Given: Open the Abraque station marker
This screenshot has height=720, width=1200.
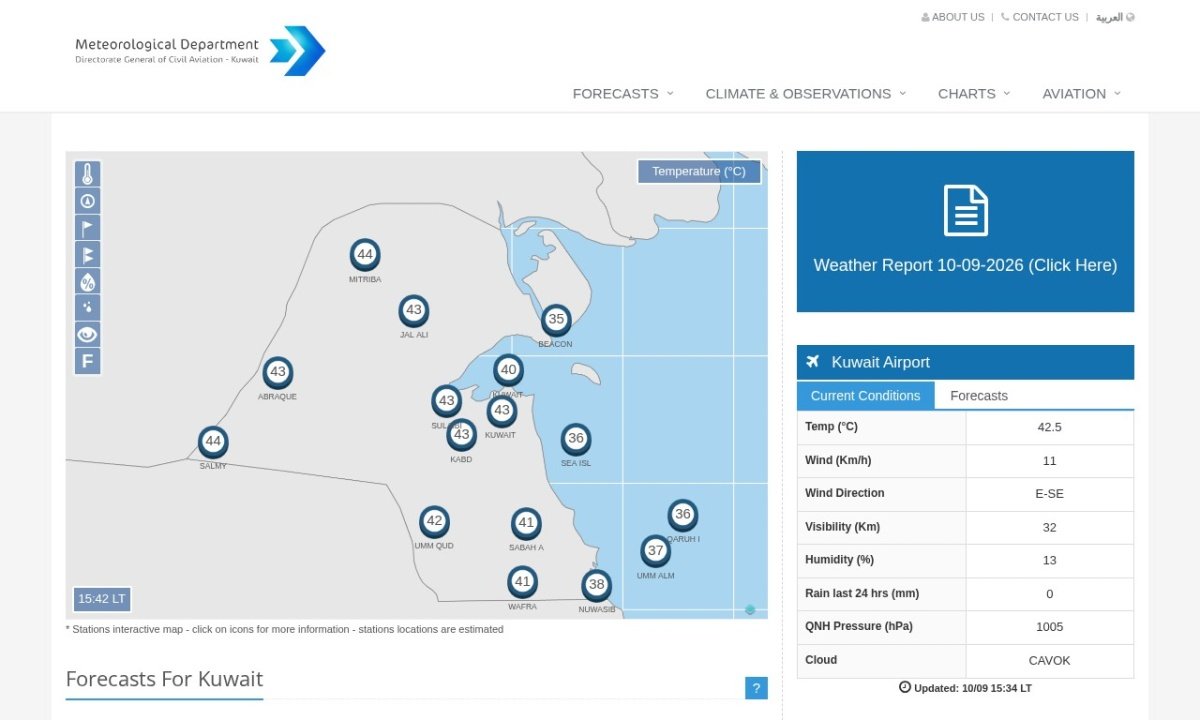Looking at the screenshot, I should click(x=278, y=372).
